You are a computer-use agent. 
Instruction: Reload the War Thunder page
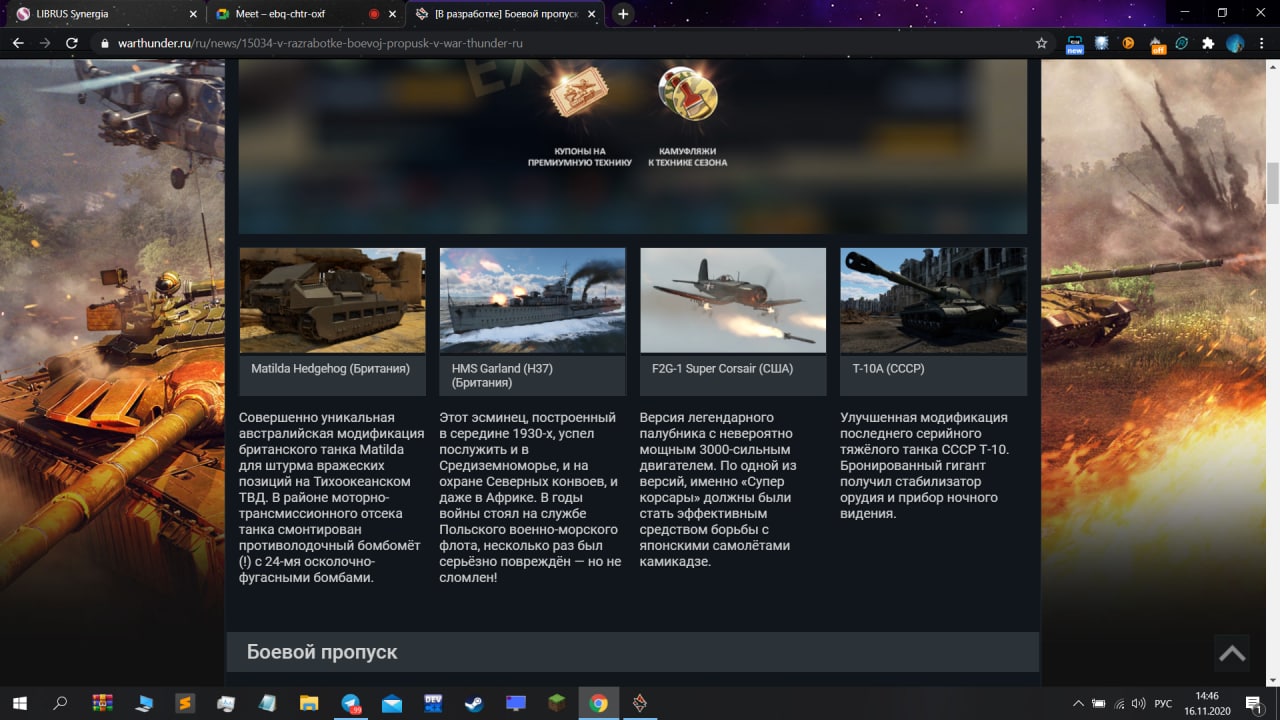tap(72, 43)
